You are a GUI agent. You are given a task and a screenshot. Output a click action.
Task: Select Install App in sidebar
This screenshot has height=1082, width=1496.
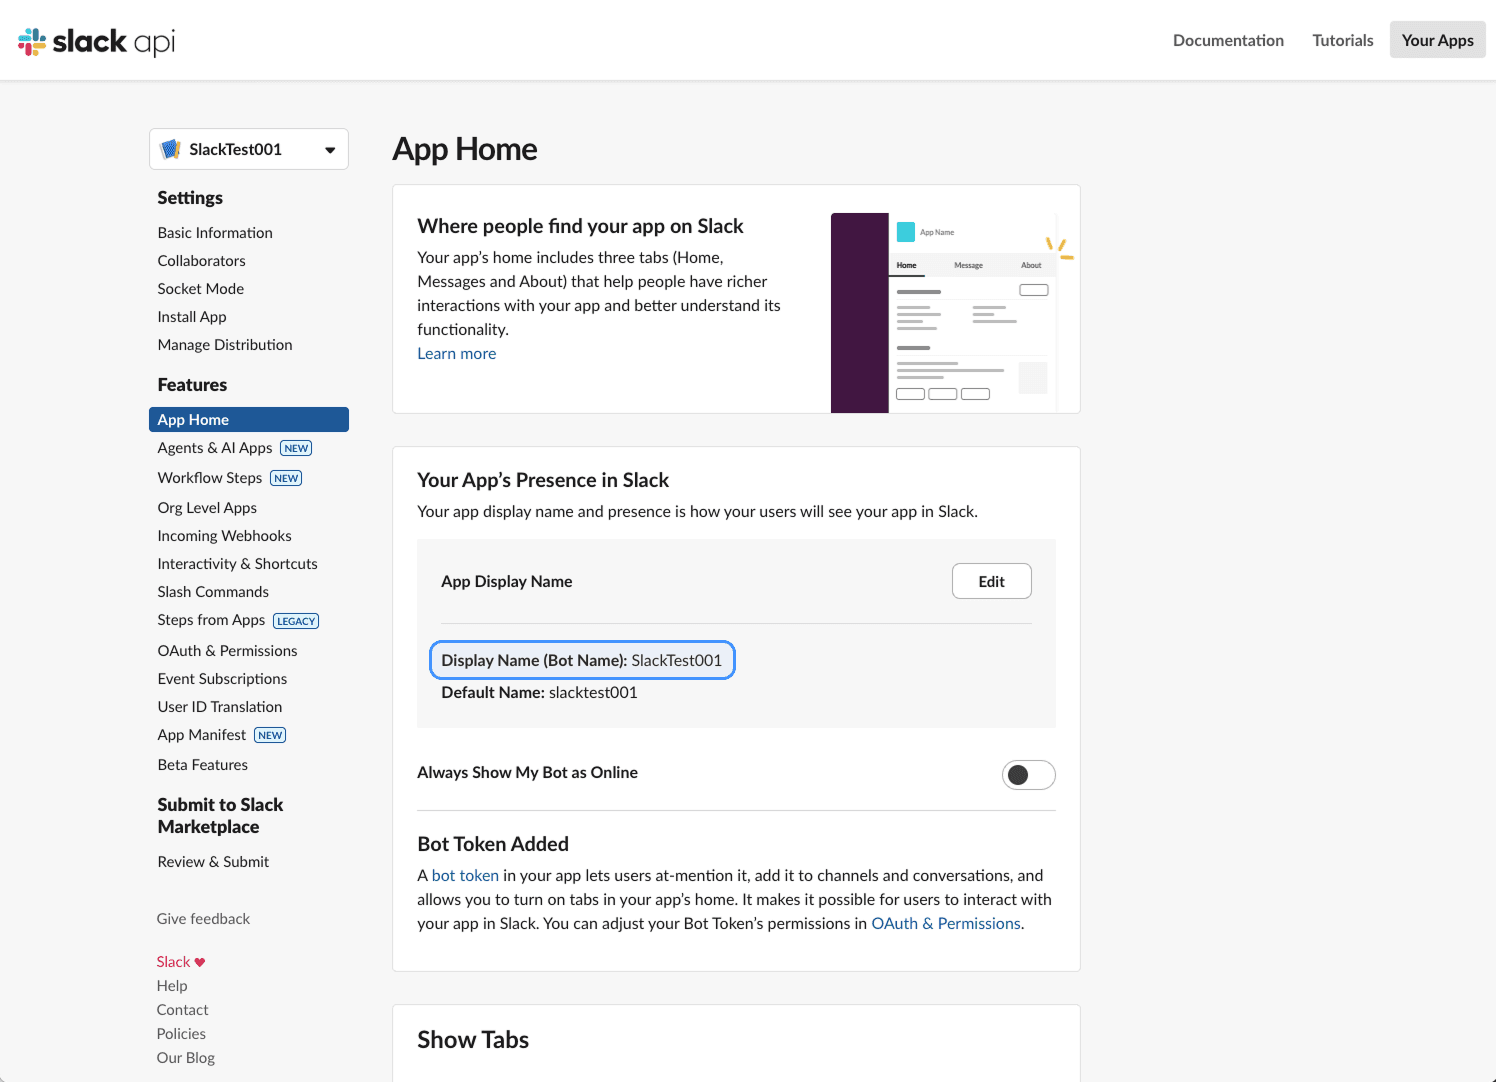[192, 317]
